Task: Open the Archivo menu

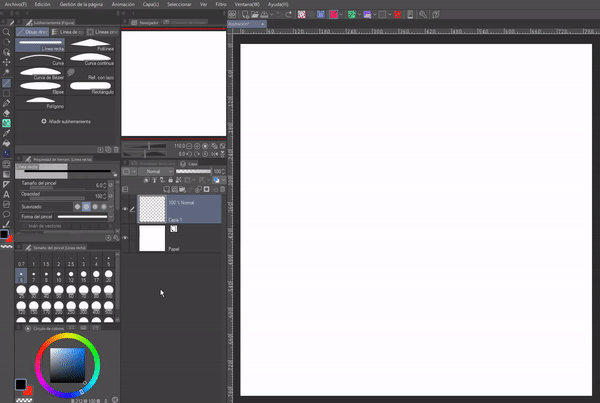Action: [x=14, y=4]
